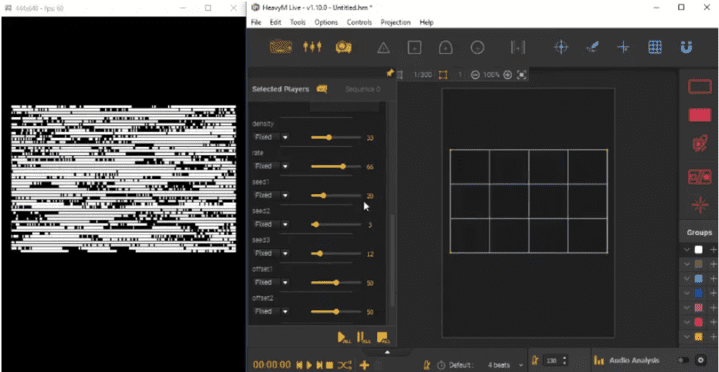Add to the white group with plus

pyautogui.click(x=713, y=250)
